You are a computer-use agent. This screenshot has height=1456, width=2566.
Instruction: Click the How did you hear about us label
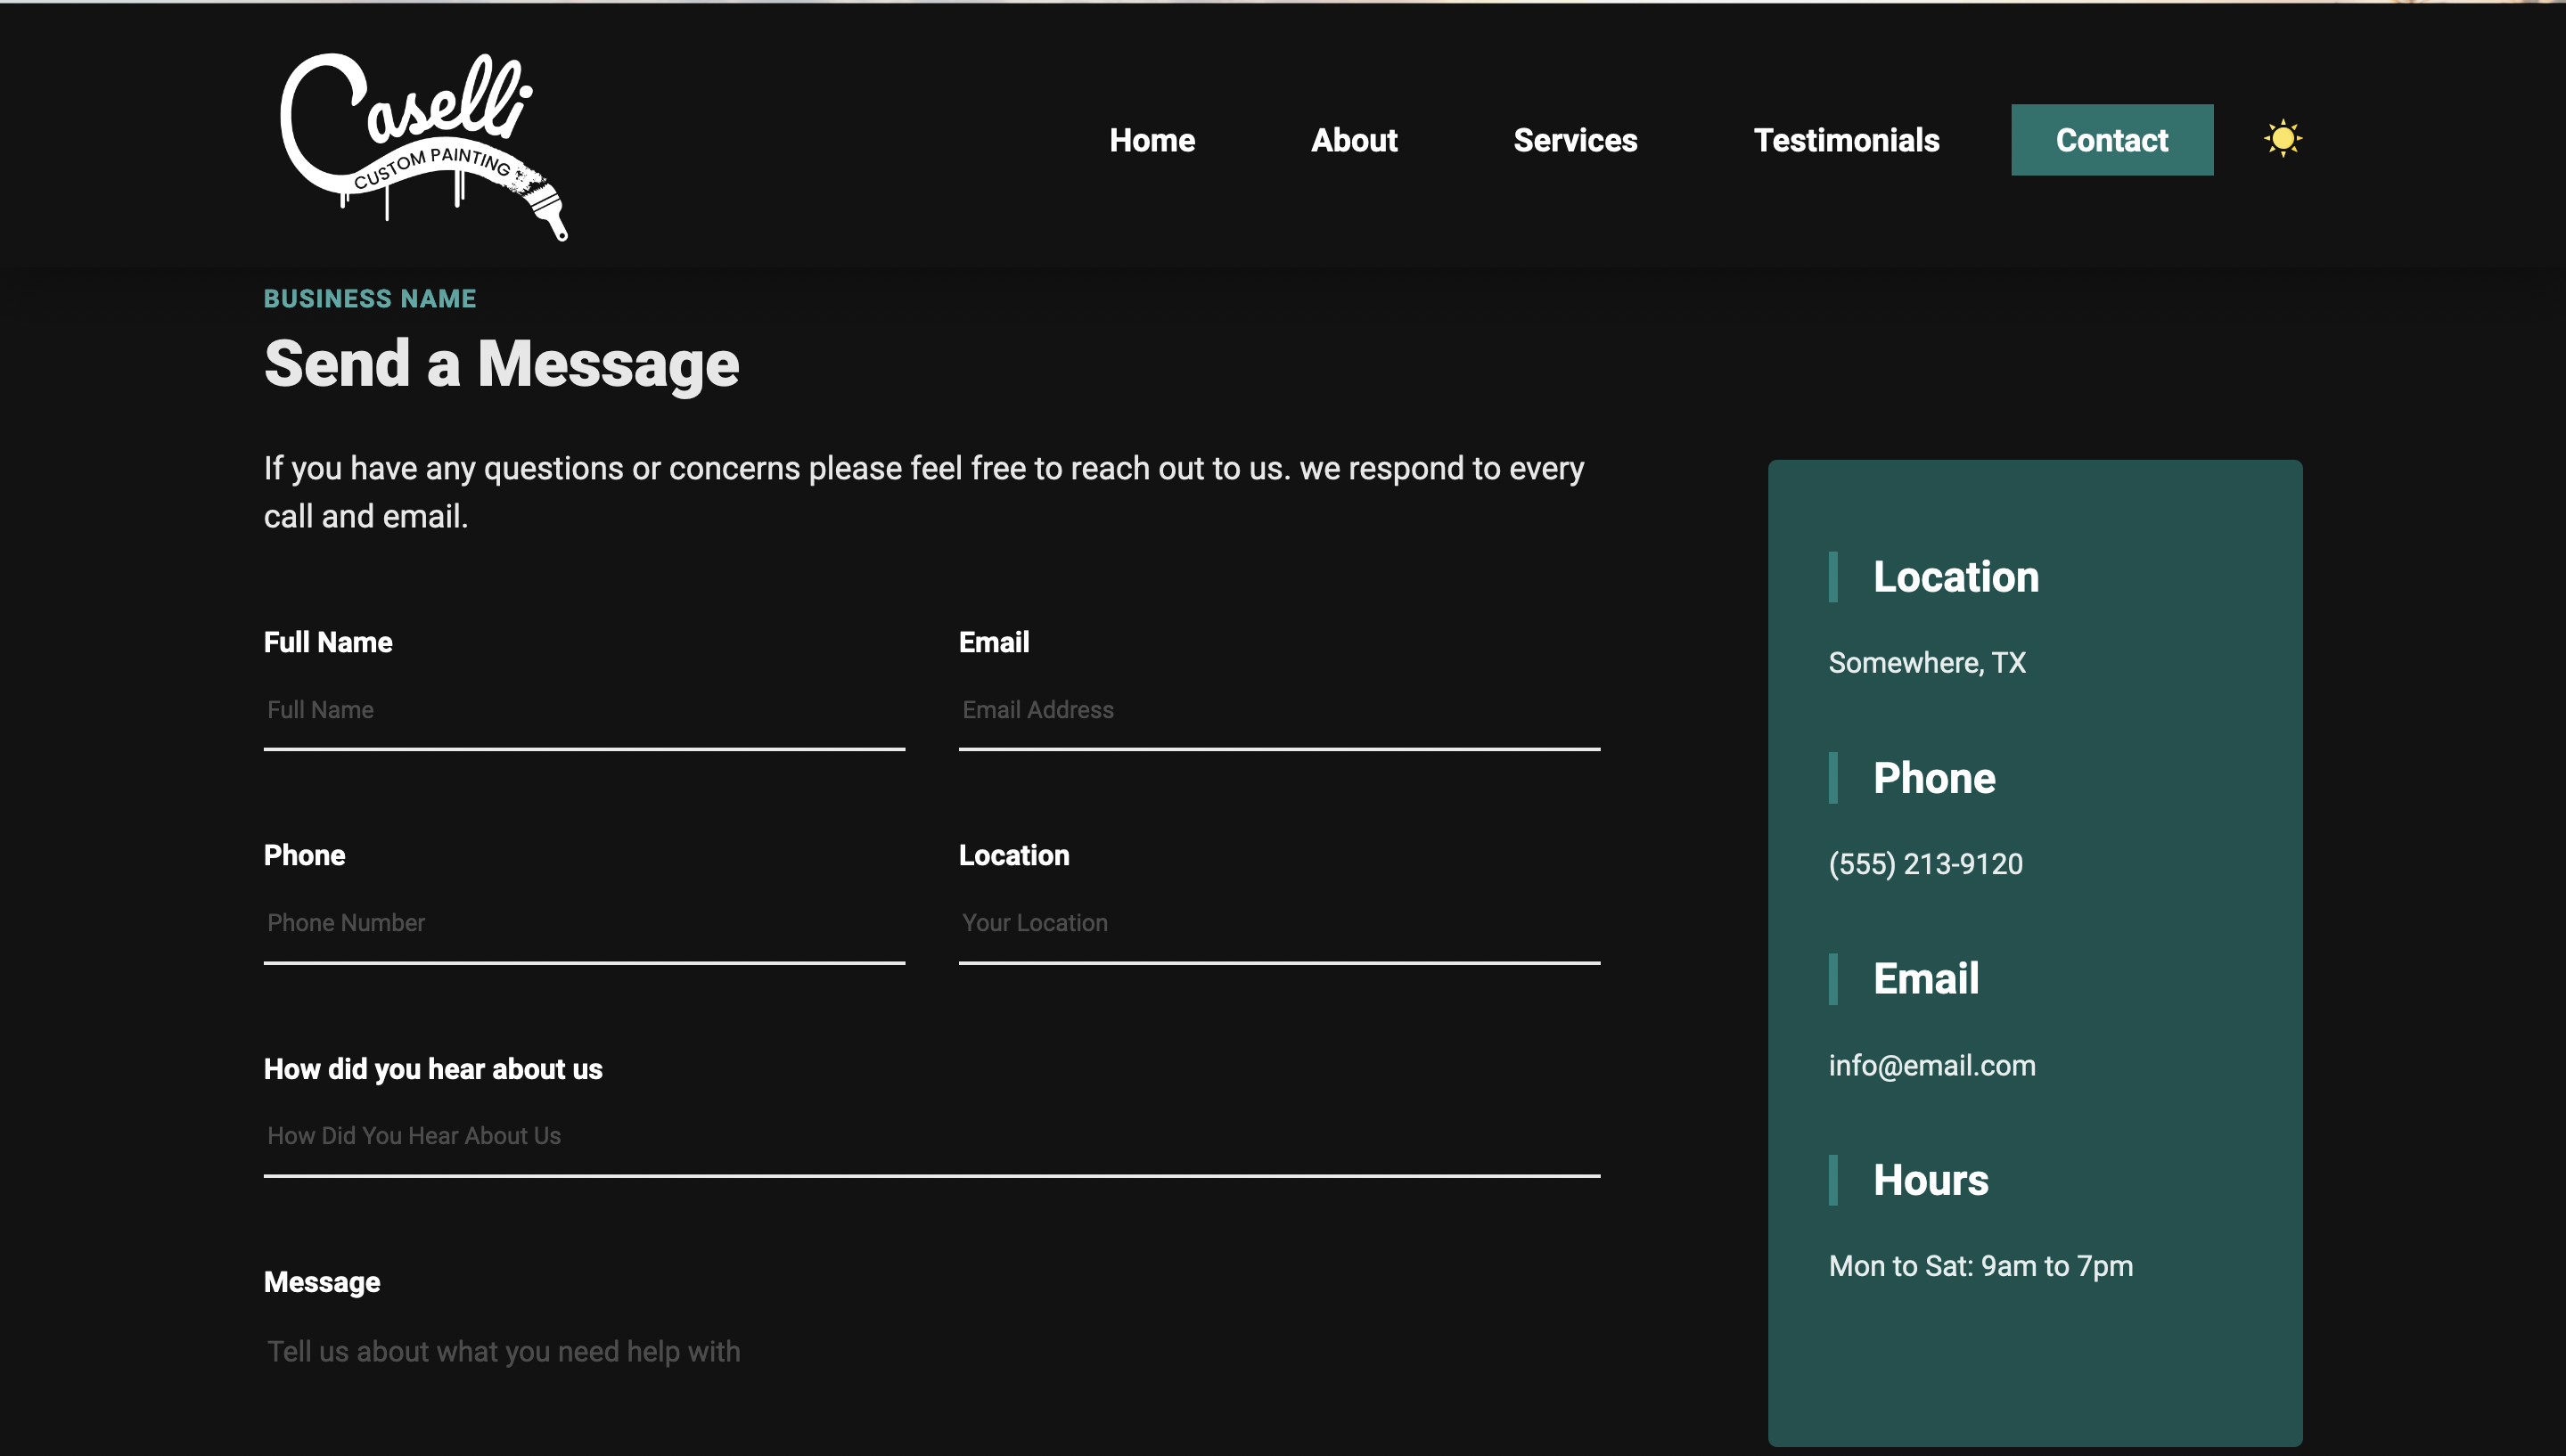pyautogui.click(x=433, y=1069)
